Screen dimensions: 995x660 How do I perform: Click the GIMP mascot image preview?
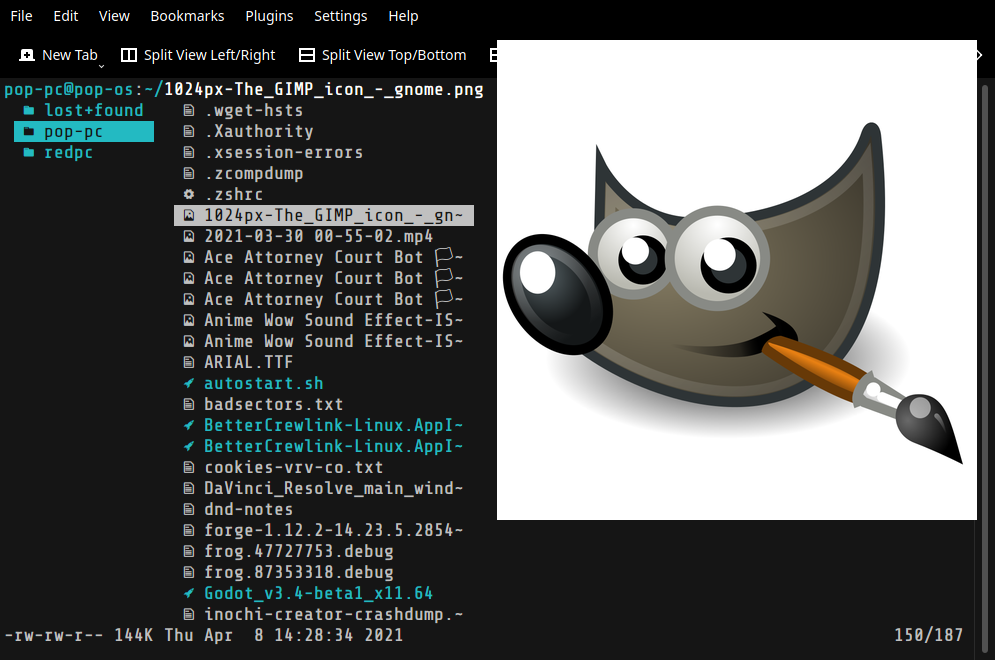[737, 280]
